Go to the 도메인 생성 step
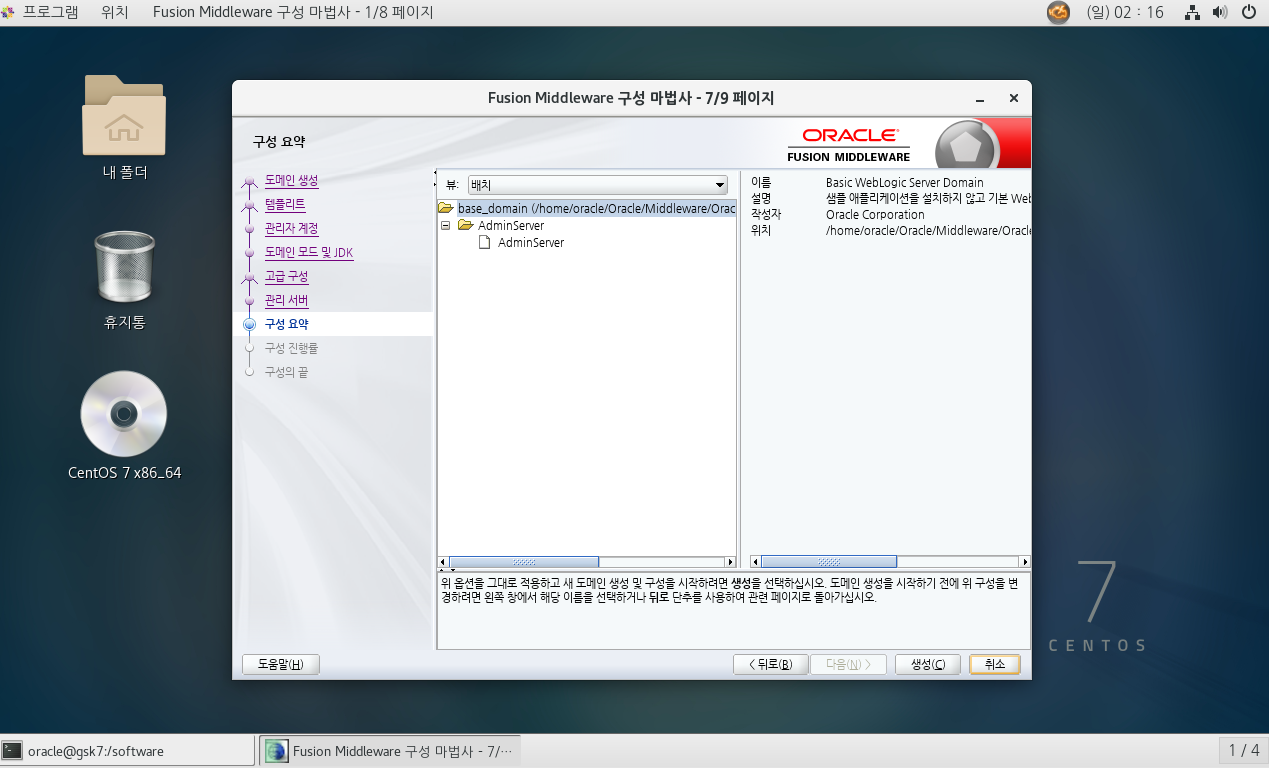Image resolution: width=1269 pixels, height=768 pixels. click(292, 180)
